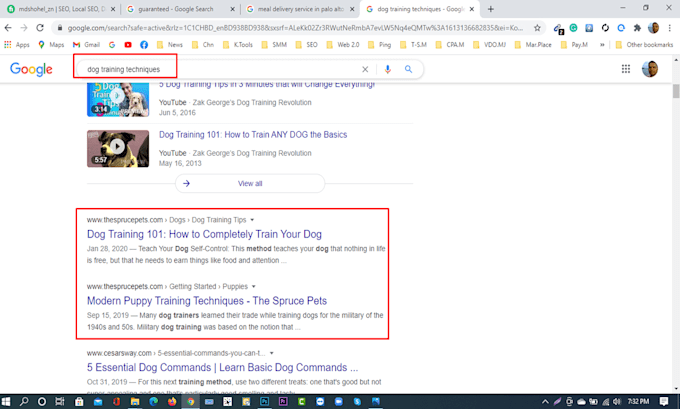The image size is (680, 409).
Task: Switch to meal delivery service tab
Action: 301,9
